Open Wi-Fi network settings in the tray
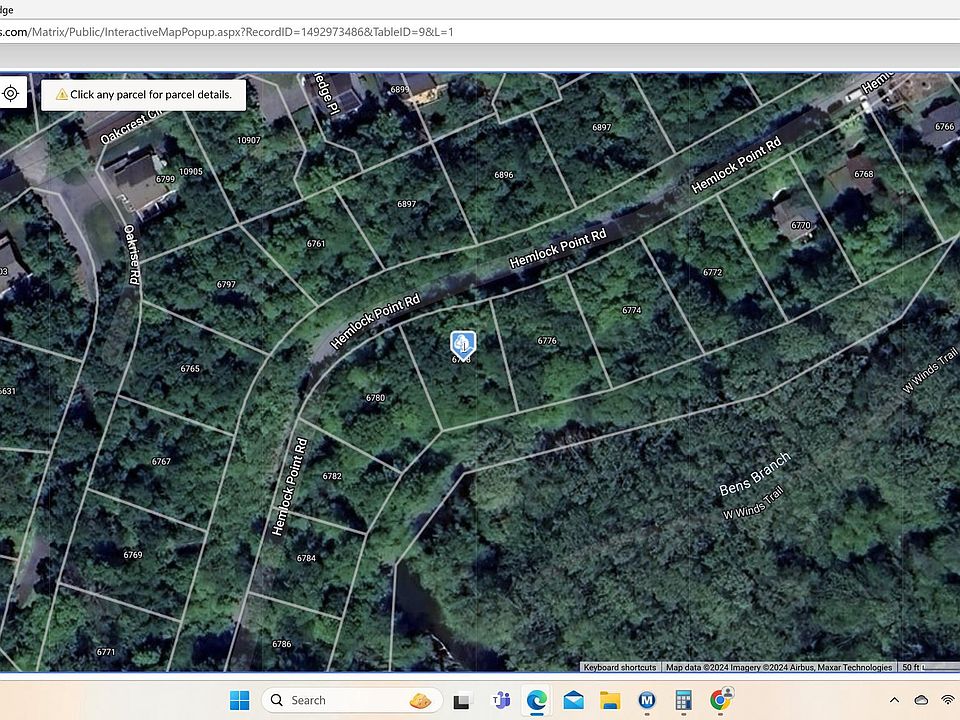The width and height of the screenshot is (960, 720). [x=948, y=700]
